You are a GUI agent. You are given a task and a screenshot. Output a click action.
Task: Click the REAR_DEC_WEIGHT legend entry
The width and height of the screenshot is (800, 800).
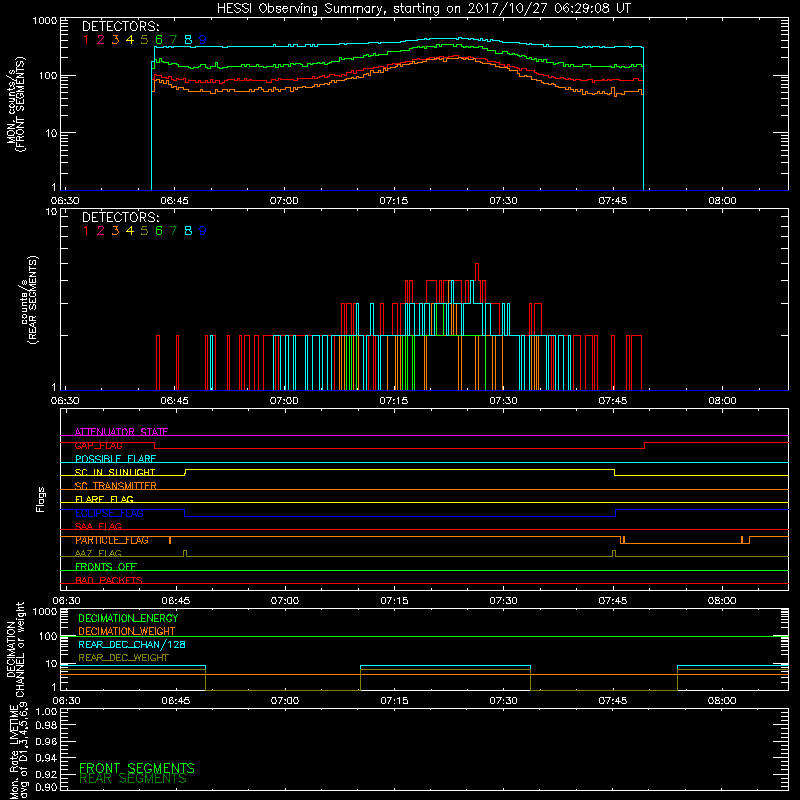[123, 658]
